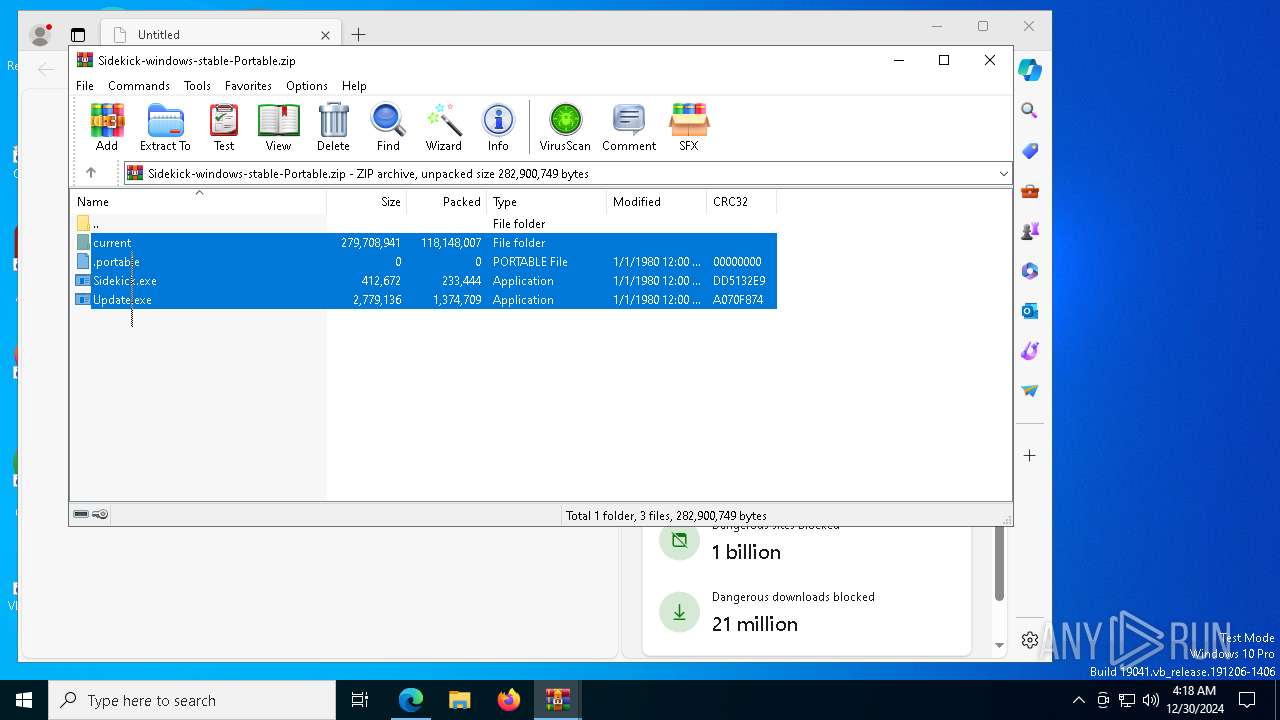Click the Edge profile avatar icon
Viewport: 1280px width, 720px height.
point(41,35)
